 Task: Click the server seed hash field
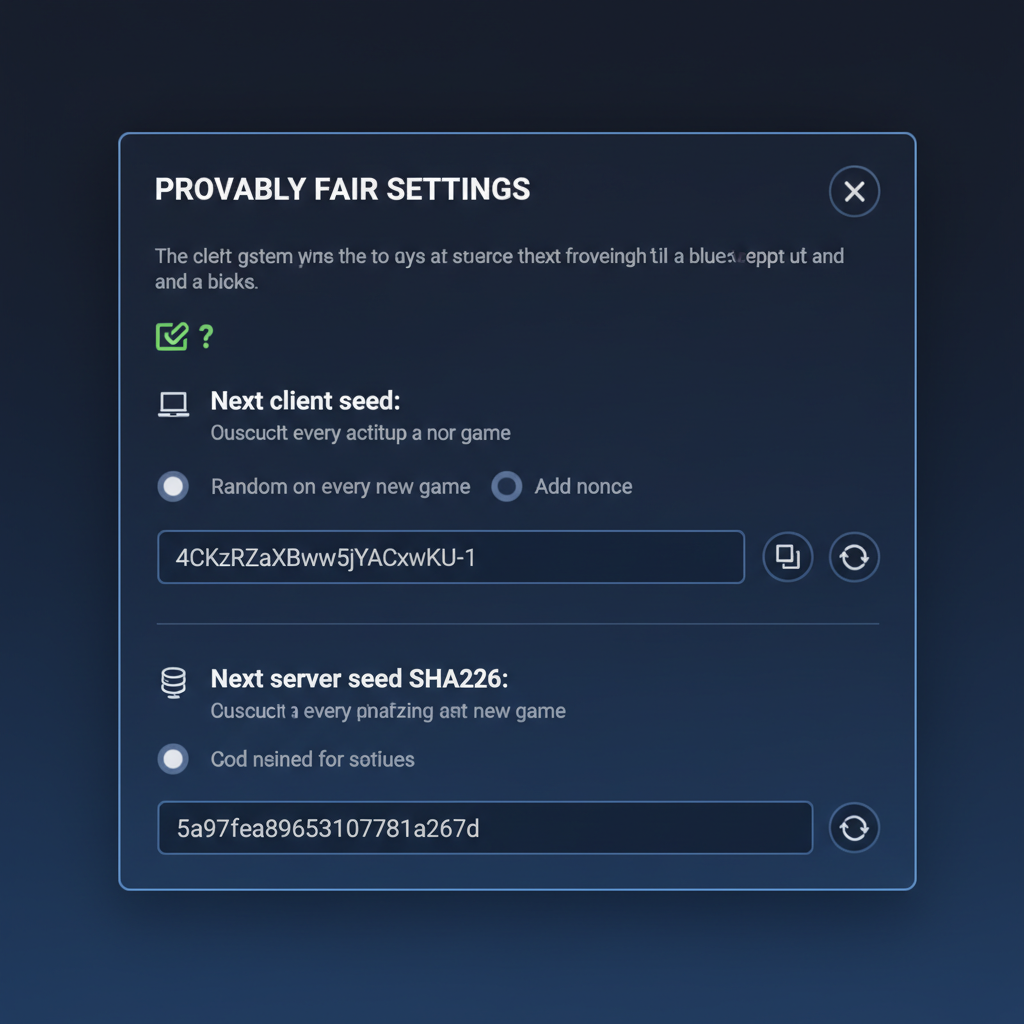coord(485,828)
